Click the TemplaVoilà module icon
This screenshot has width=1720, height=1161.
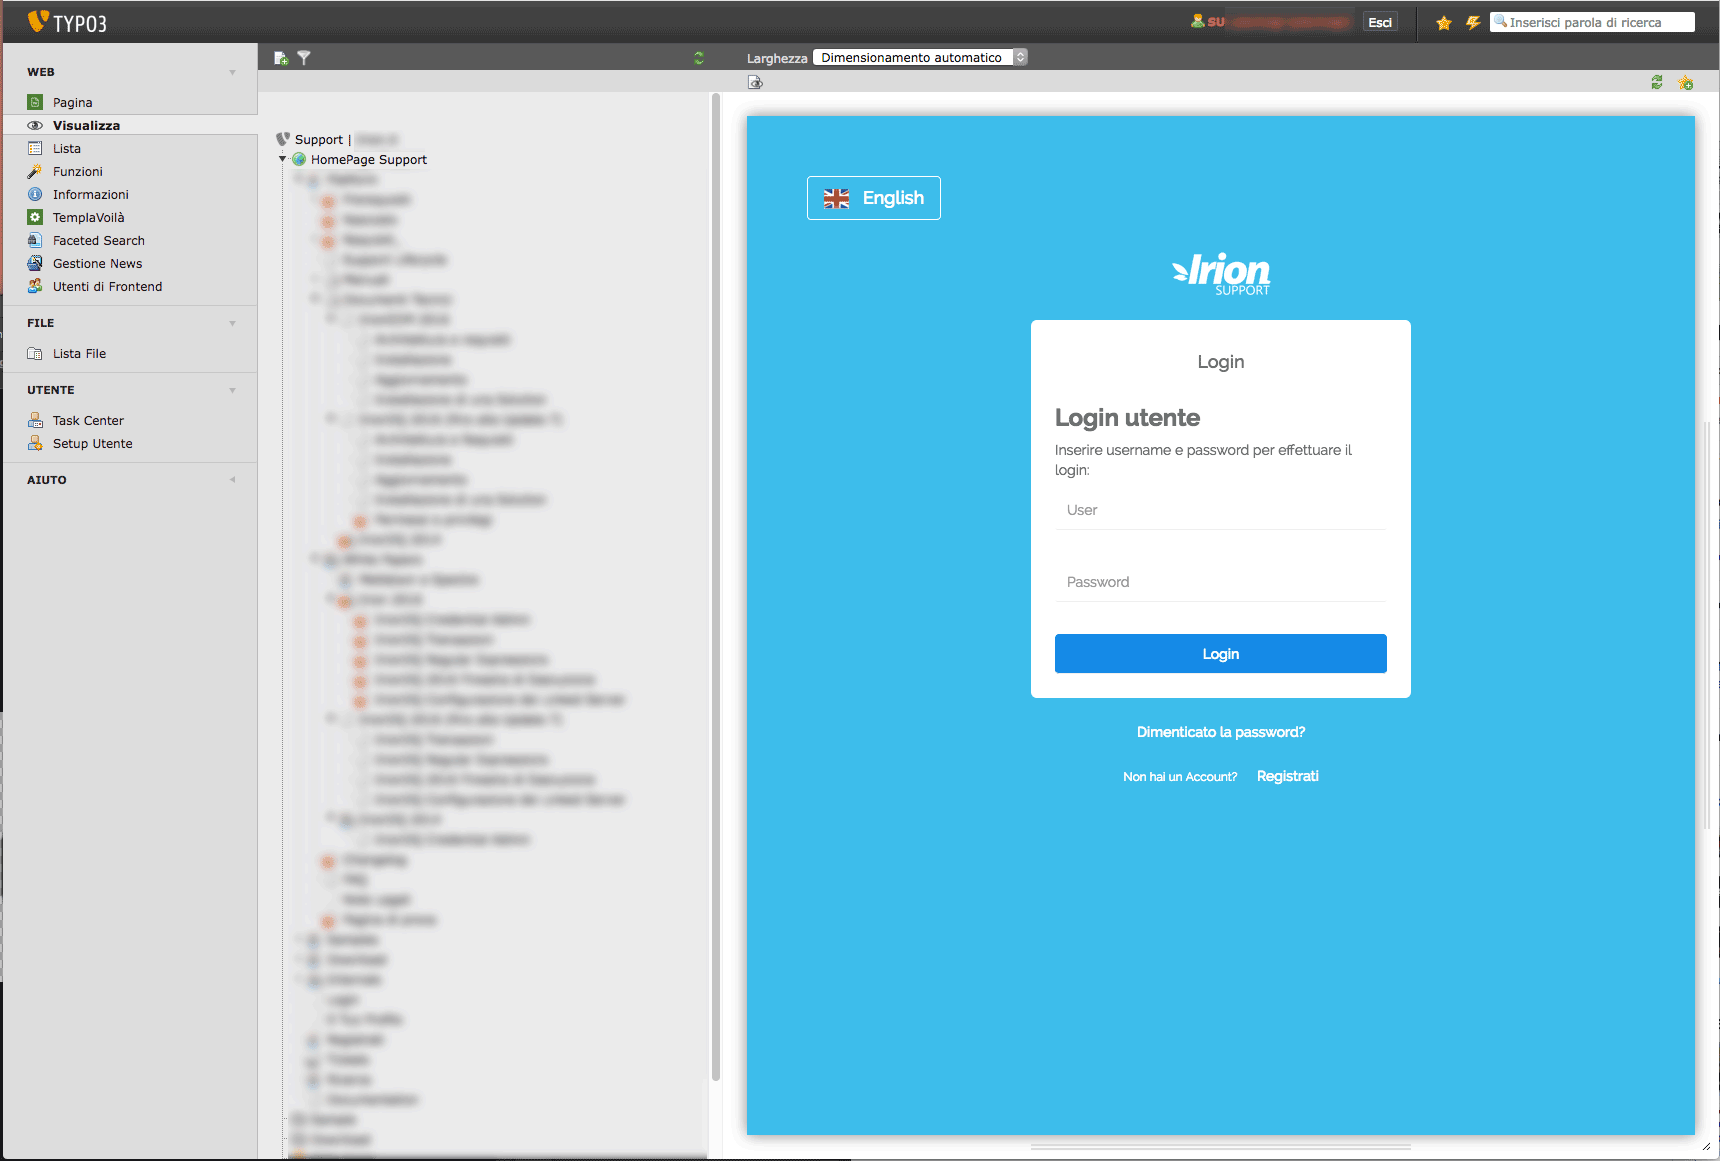click(35, 217)
